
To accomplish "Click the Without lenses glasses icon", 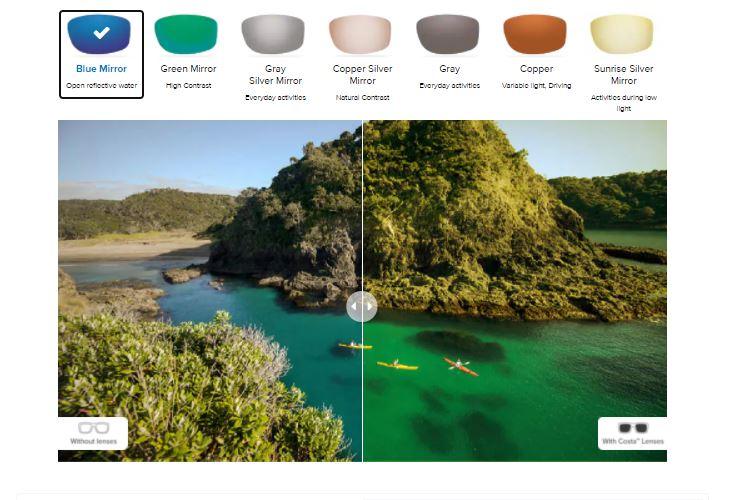I will (x=93, y=428).
